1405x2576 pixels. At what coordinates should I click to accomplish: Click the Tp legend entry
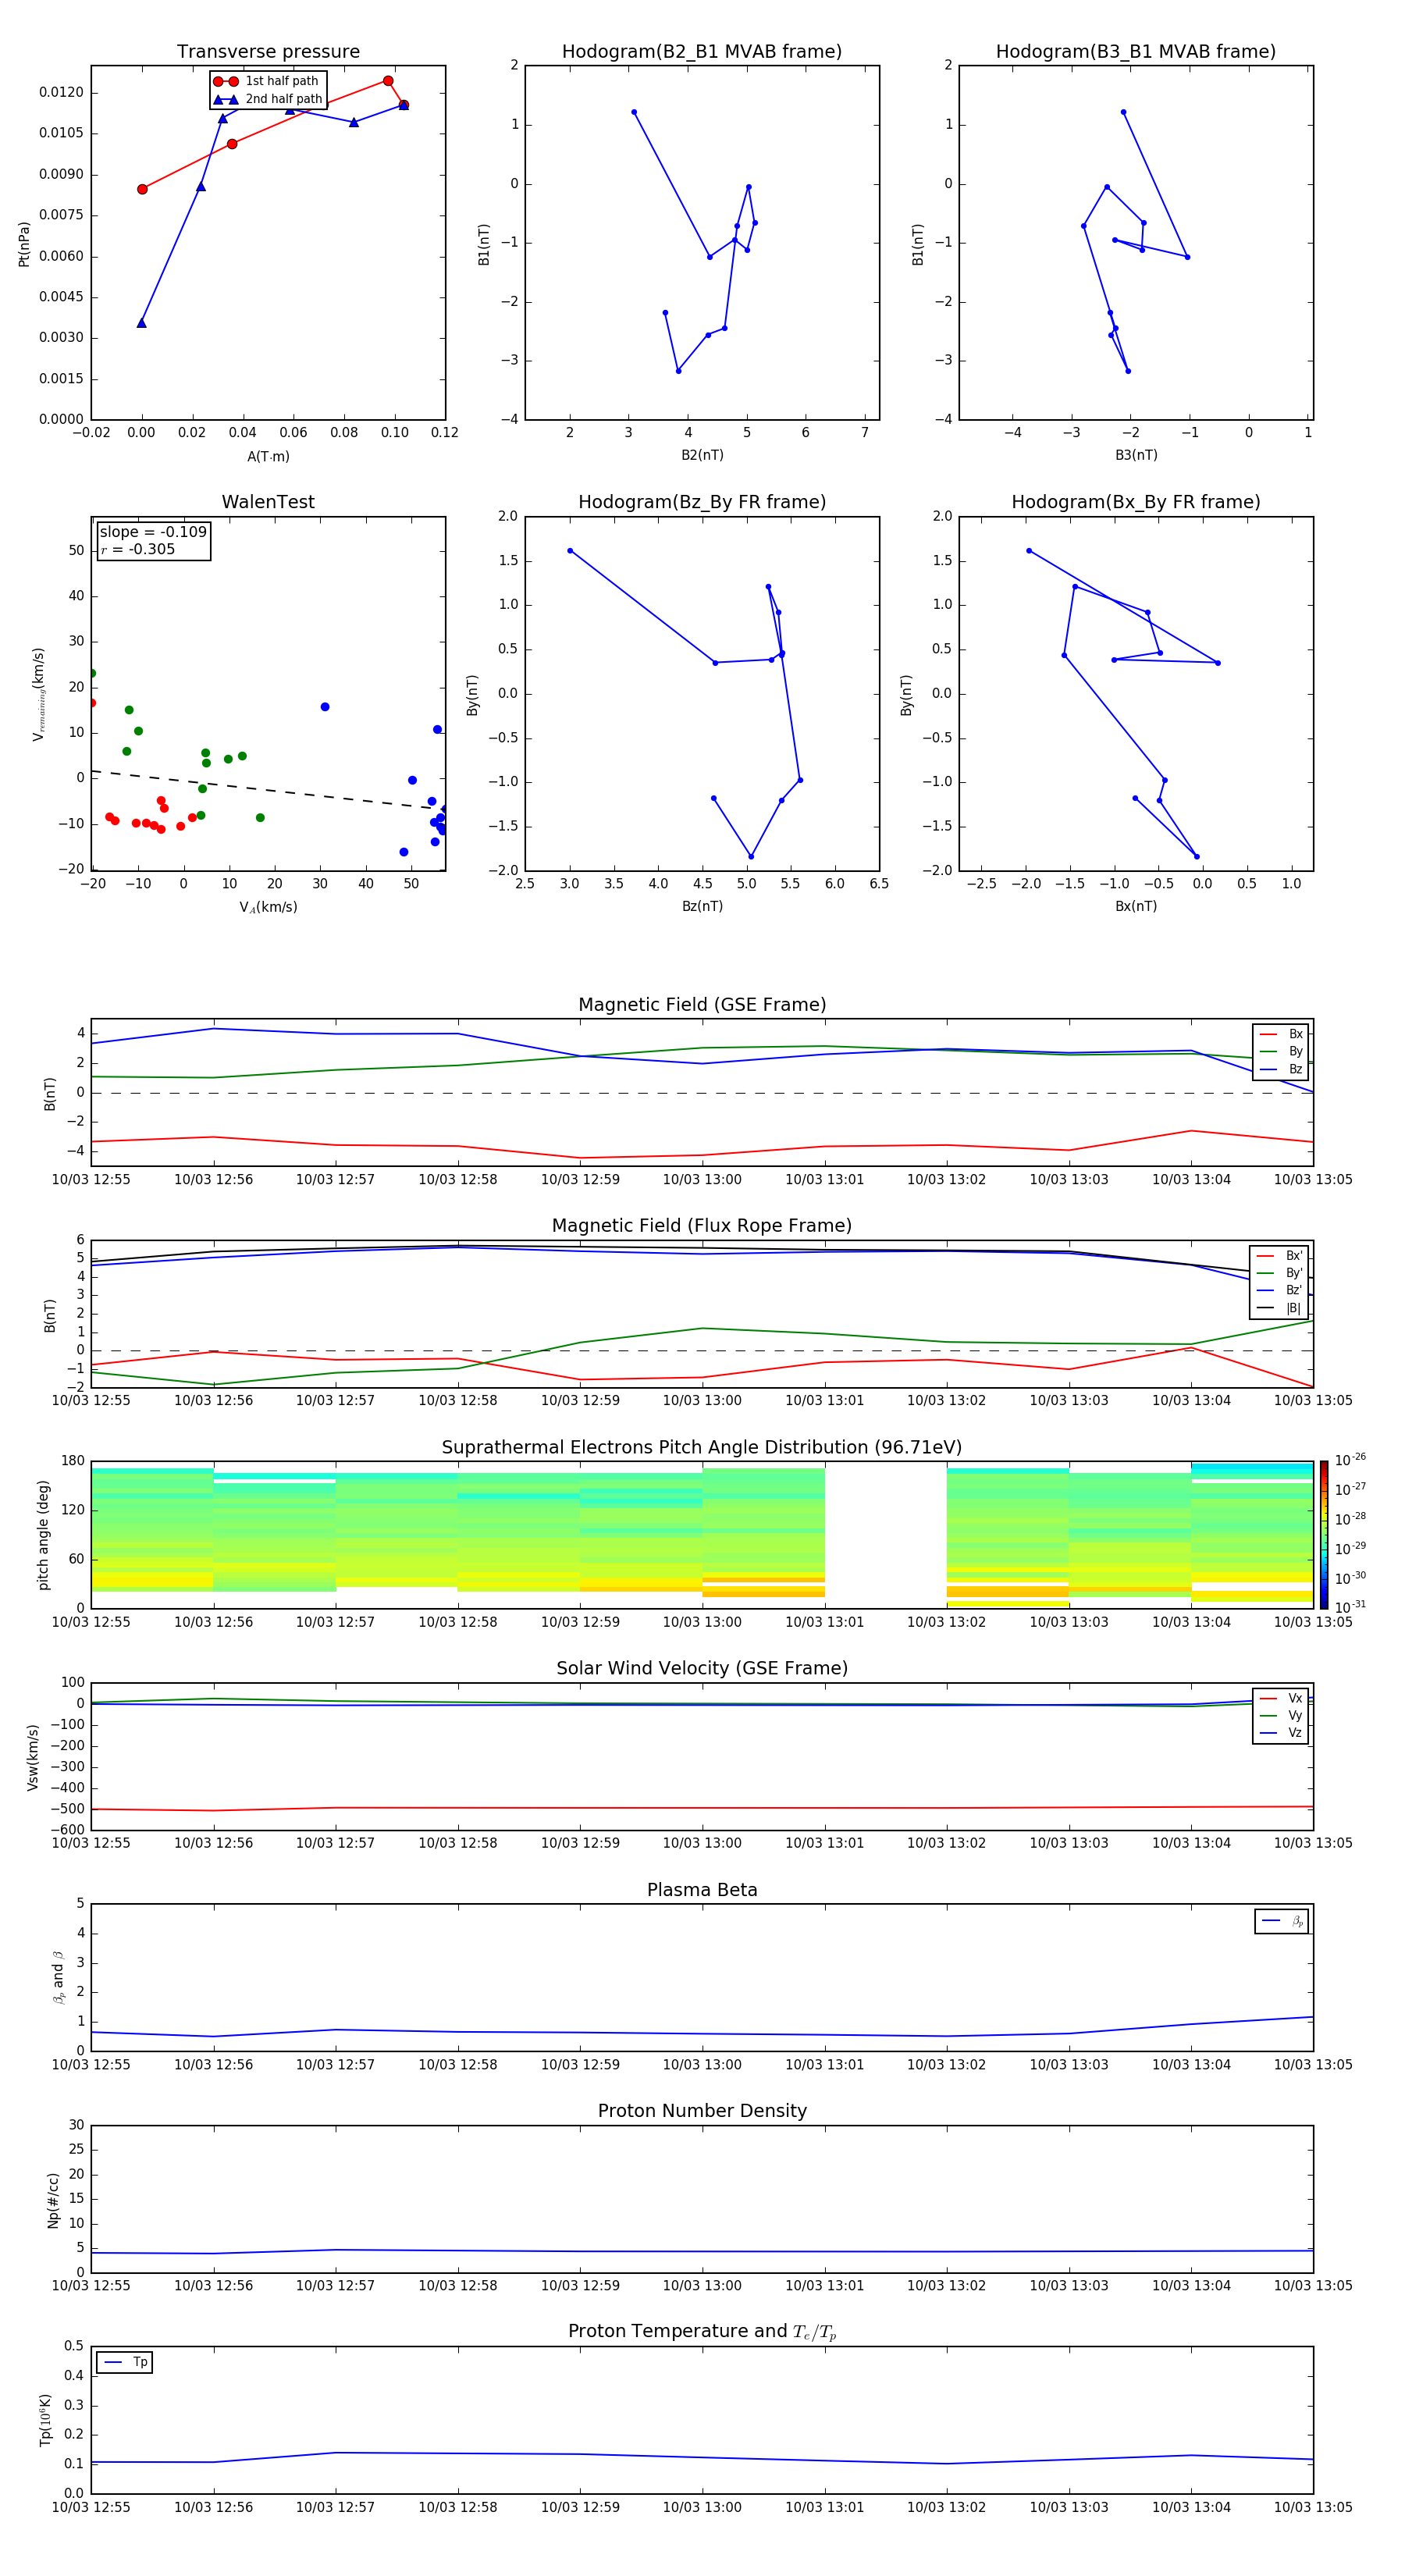[125, 2362]
